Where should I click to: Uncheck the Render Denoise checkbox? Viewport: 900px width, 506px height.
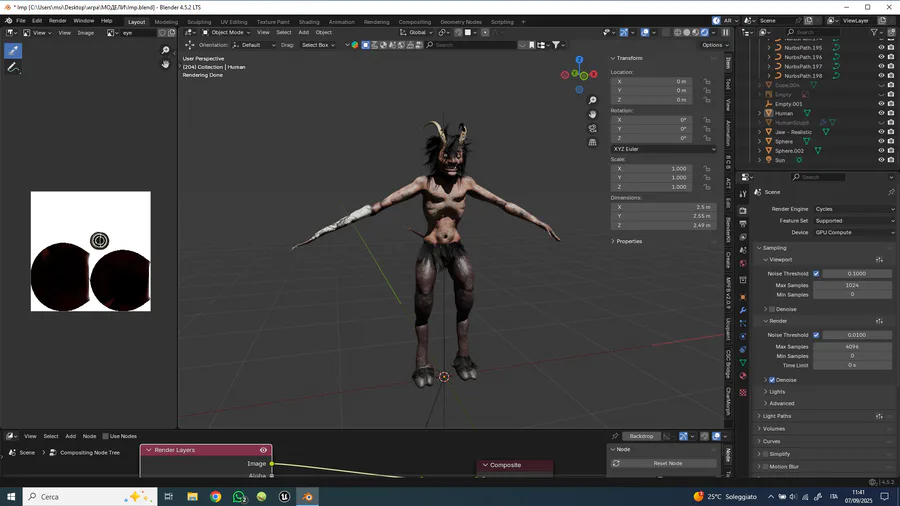point(772,380)
